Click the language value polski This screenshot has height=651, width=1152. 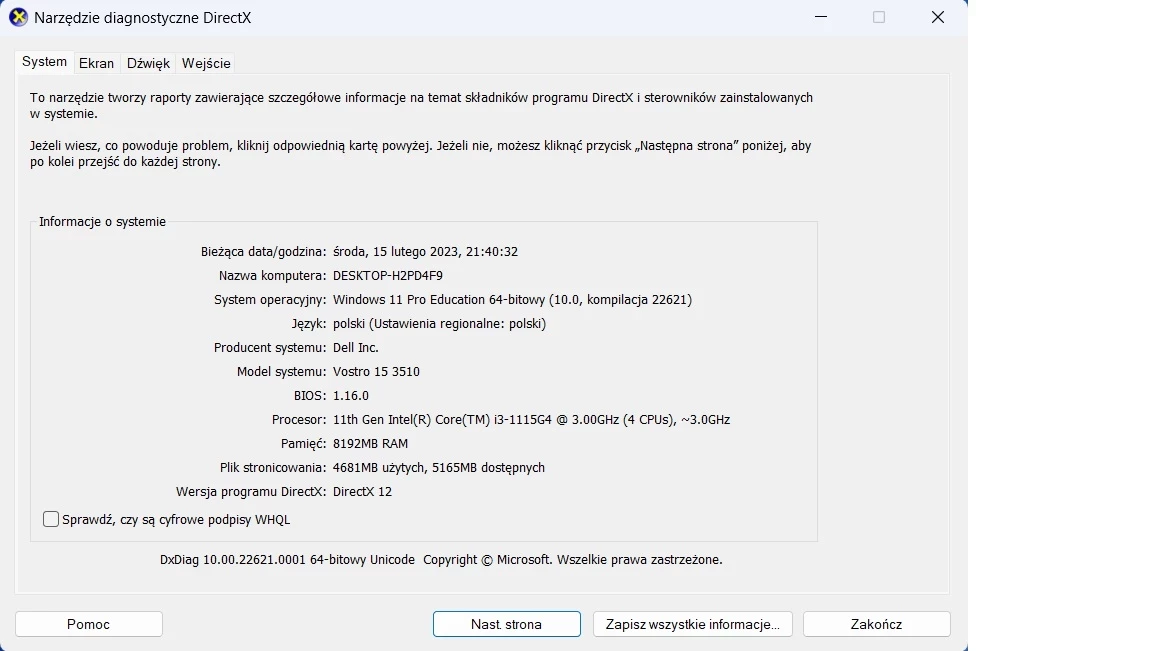[x=439, y=323]
